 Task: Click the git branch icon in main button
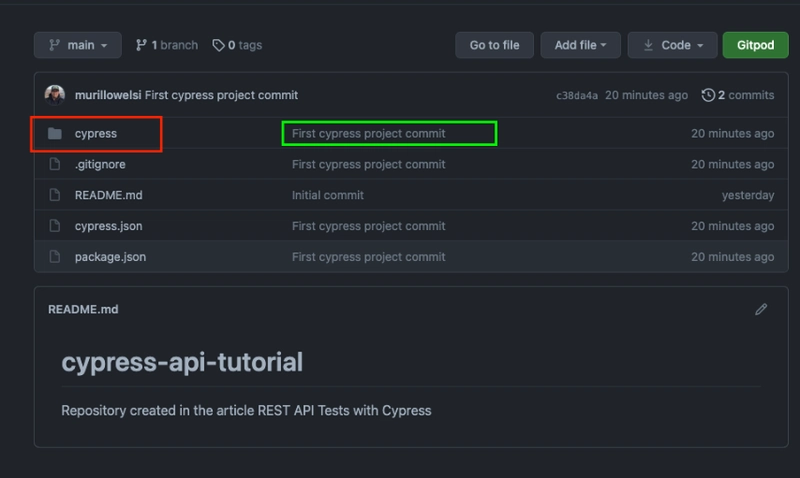coord(55,45)
